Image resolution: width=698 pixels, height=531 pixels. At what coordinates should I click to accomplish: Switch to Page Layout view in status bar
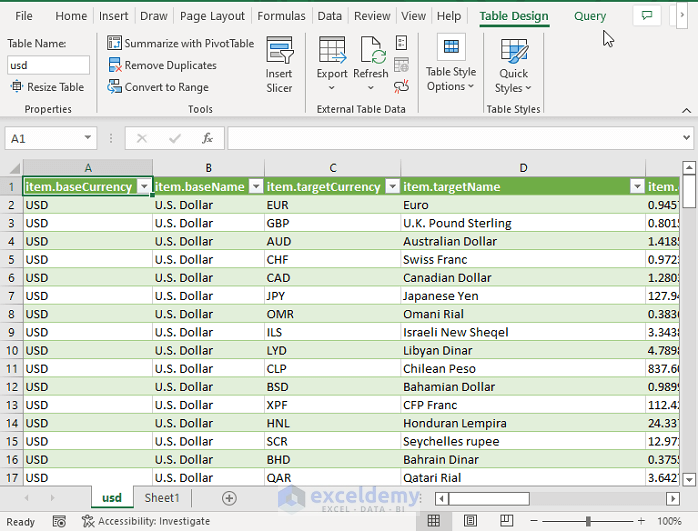coord(470,521)
